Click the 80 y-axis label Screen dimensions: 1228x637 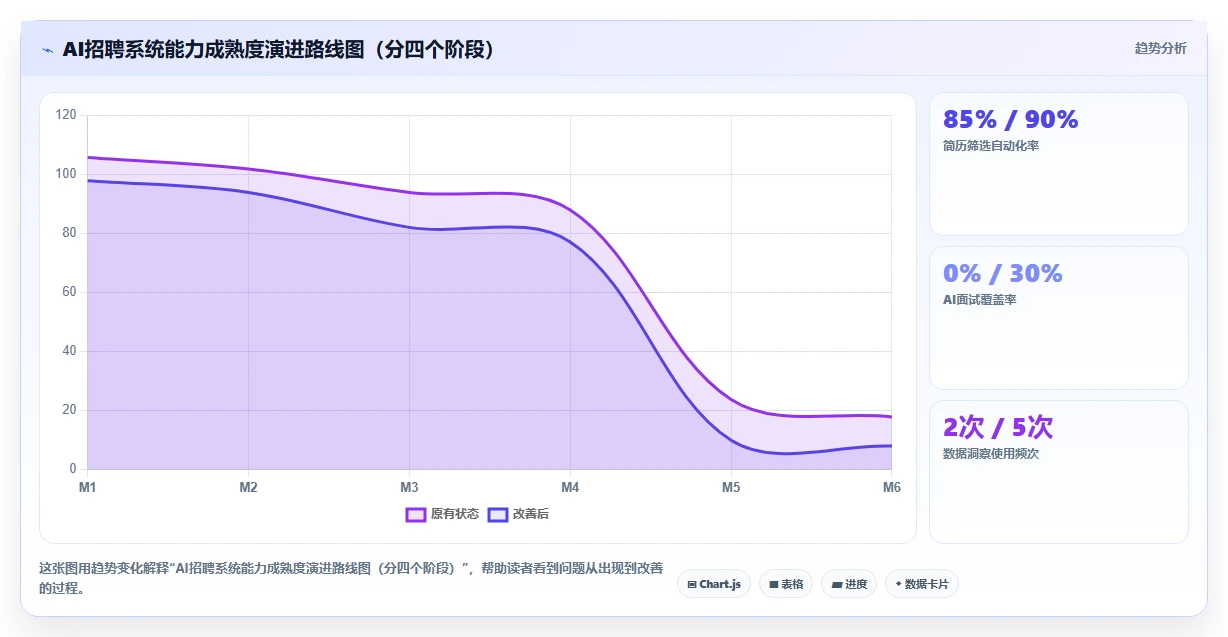(69, 233)
